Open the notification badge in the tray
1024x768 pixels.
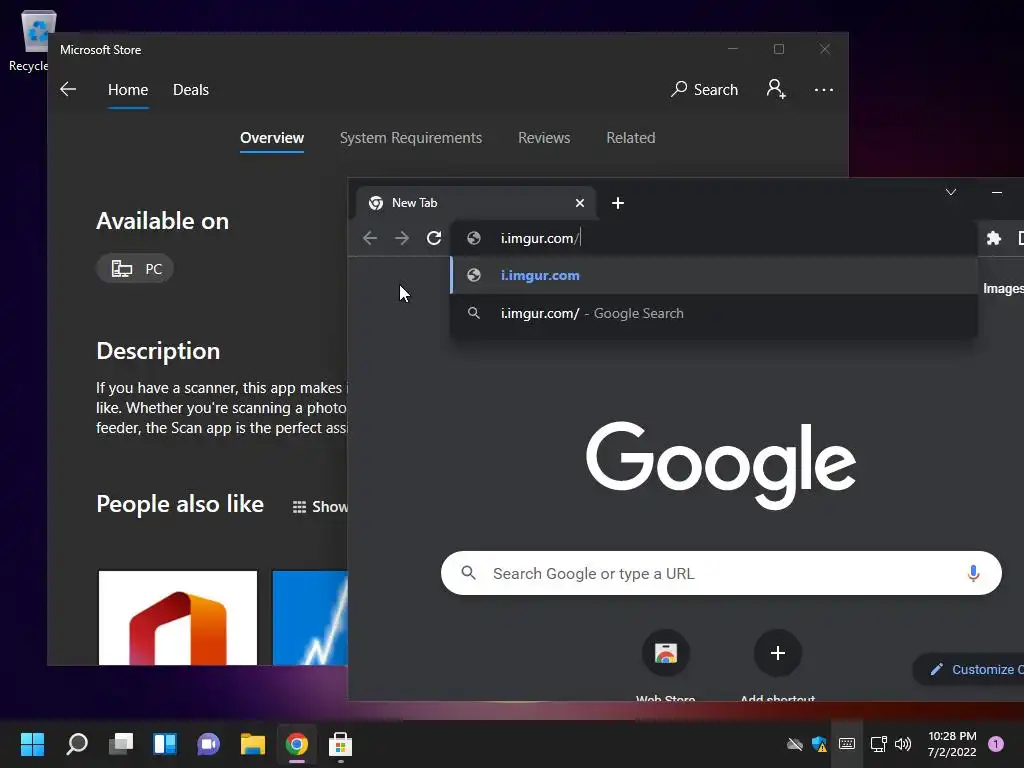pyautogui.click(x=996, y=744)
